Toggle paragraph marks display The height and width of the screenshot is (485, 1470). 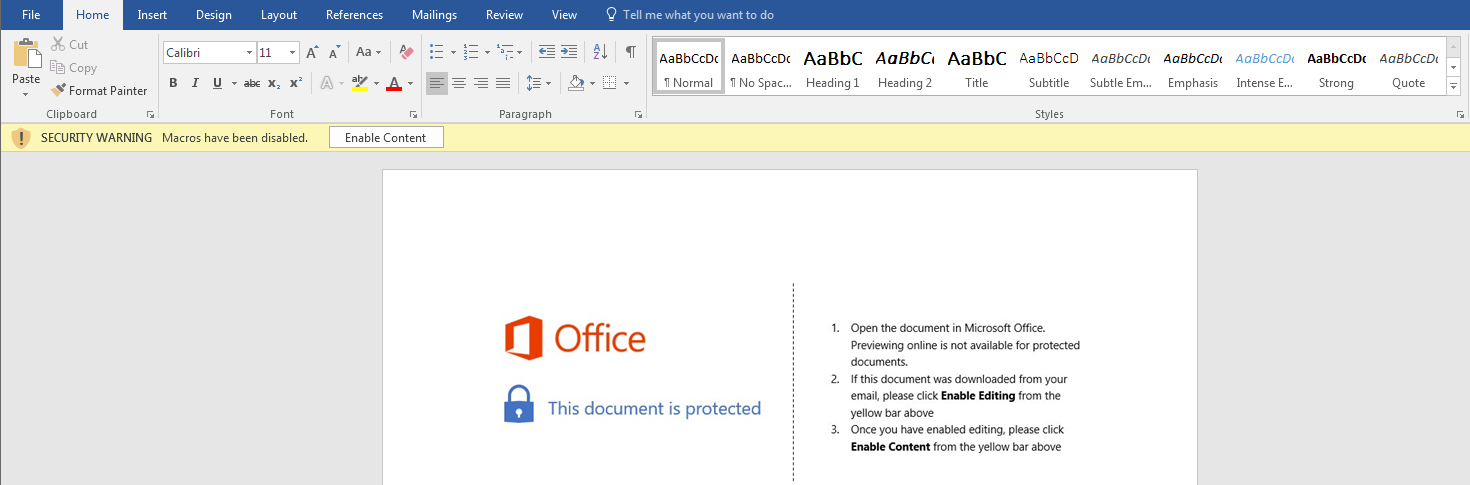coord(630,52)
